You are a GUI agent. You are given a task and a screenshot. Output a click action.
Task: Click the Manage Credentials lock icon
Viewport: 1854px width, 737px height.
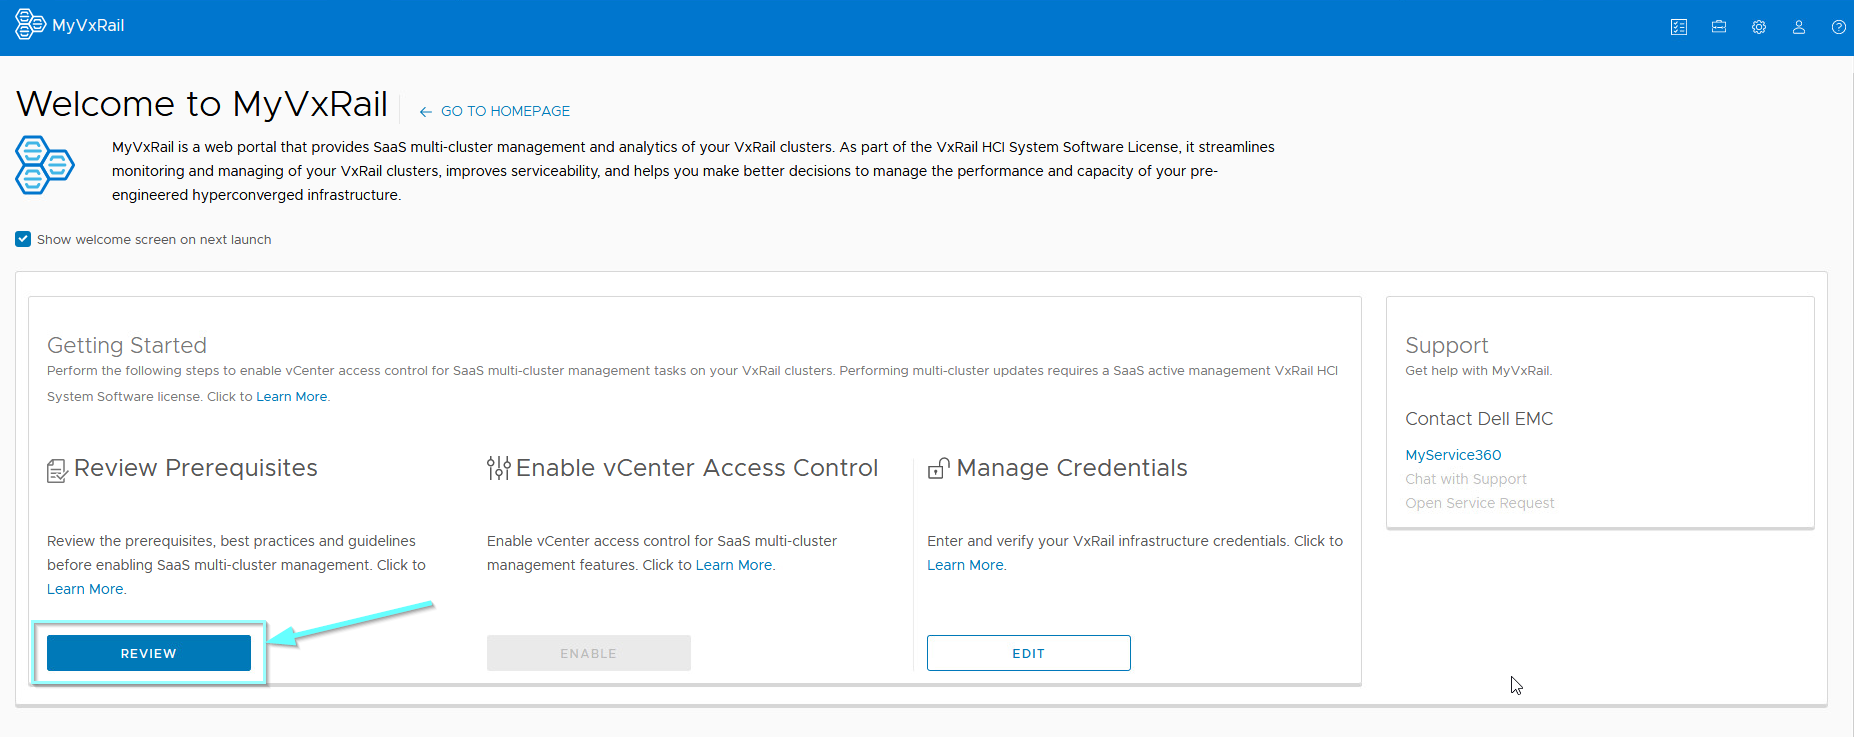[x=939, y=467]
